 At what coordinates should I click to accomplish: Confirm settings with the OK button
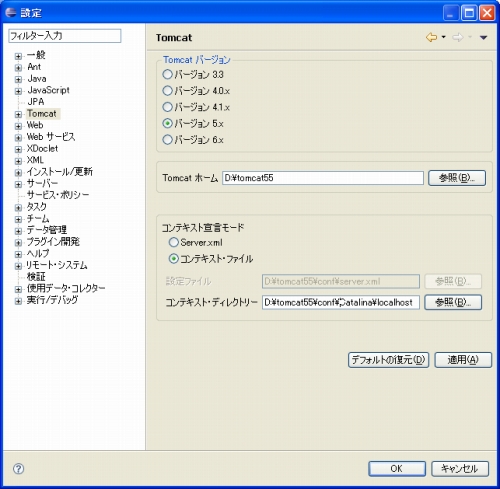(397, 469)
